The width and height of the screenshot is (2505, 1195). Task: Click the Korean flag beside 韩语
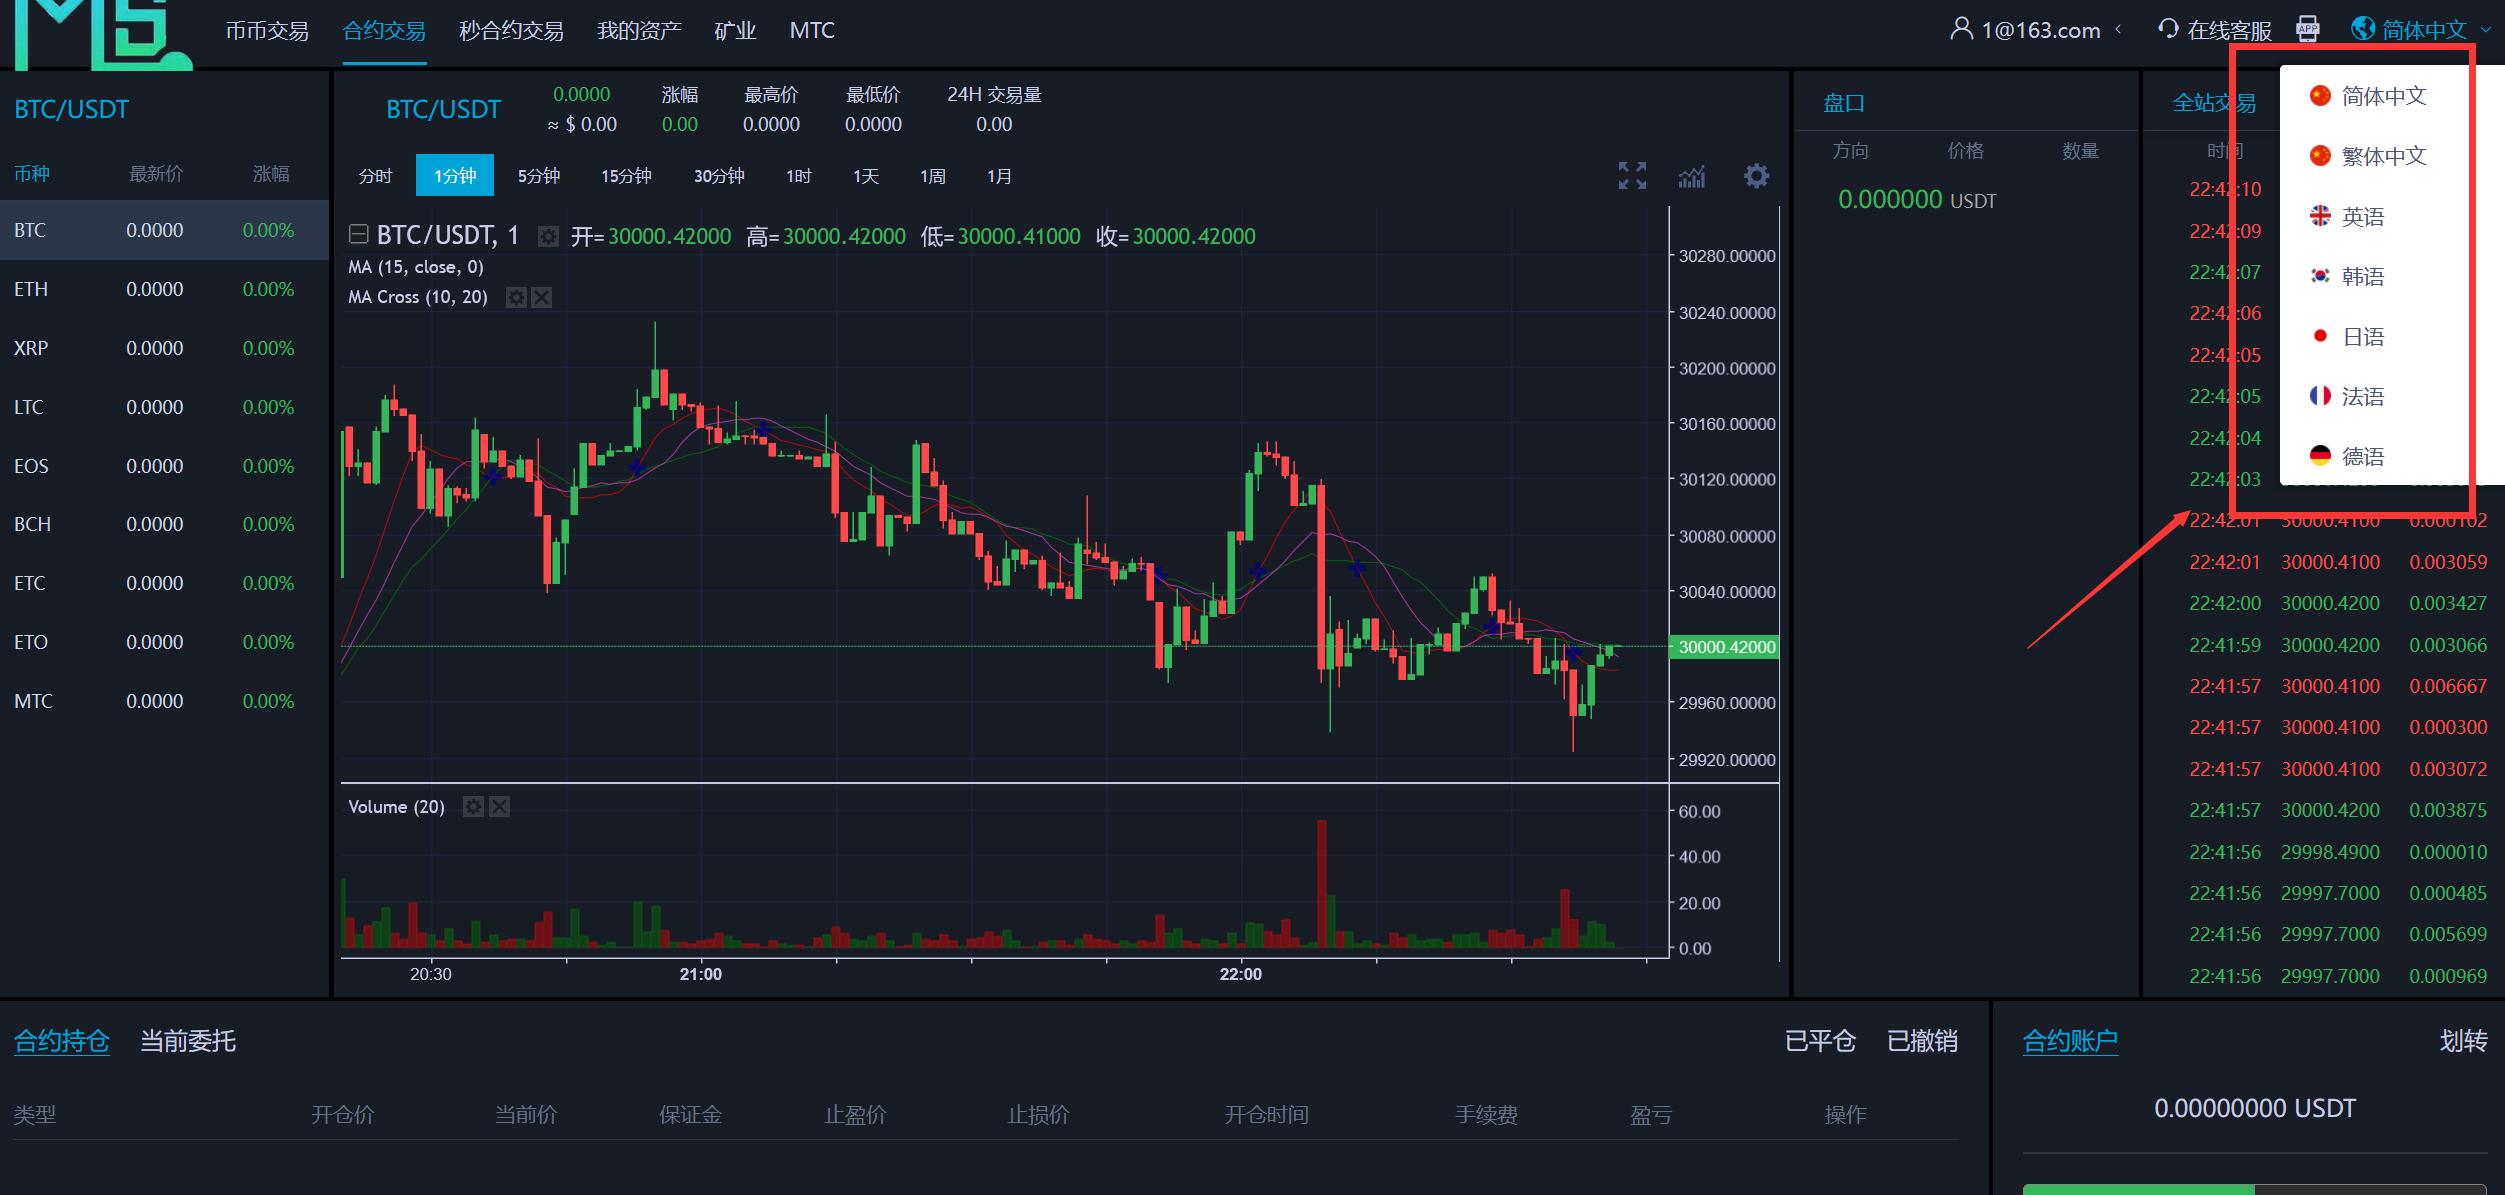2320,276
